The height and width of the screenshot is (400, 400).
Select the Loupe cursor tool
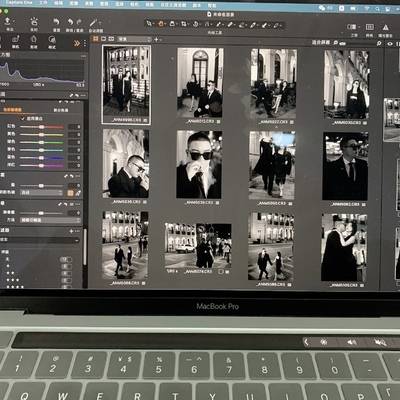point(172,24)
